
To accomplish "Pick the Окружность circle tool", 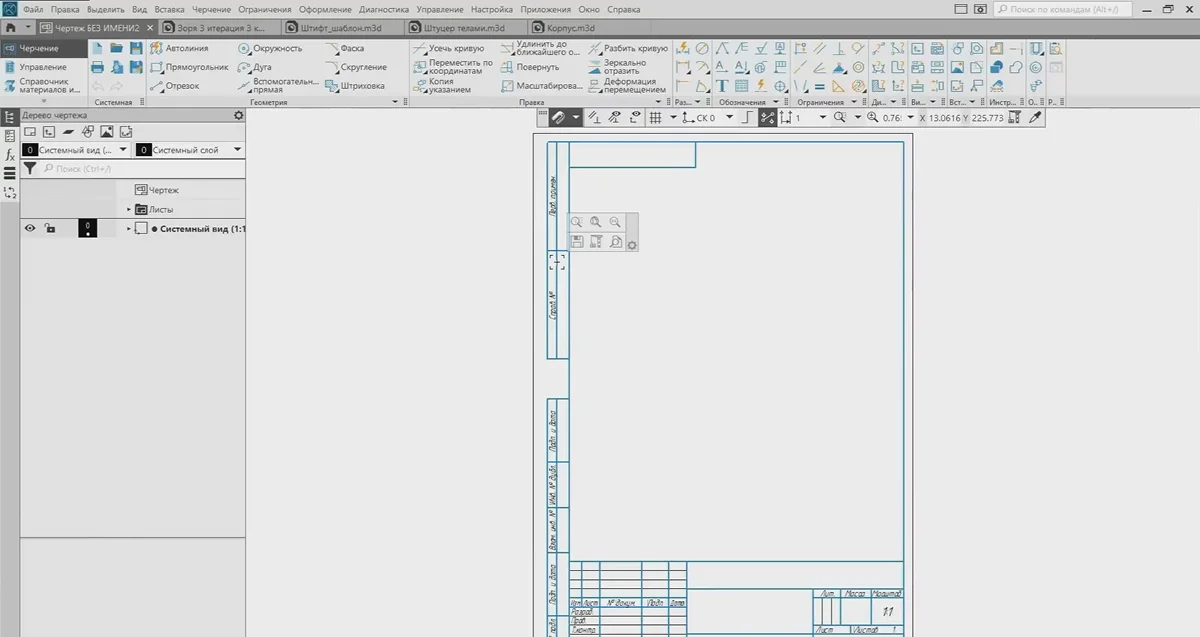I will point(270,48).
